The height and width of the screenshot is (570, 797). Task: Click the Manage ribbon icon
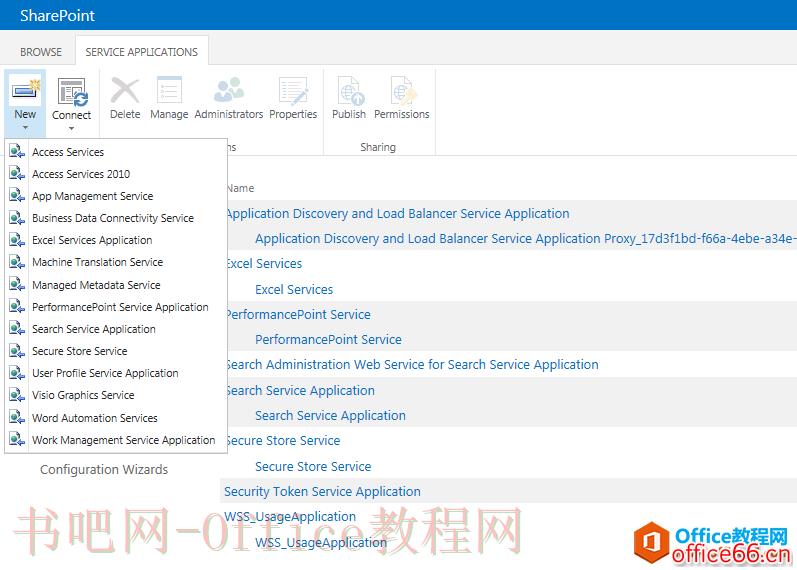[169, 91]
